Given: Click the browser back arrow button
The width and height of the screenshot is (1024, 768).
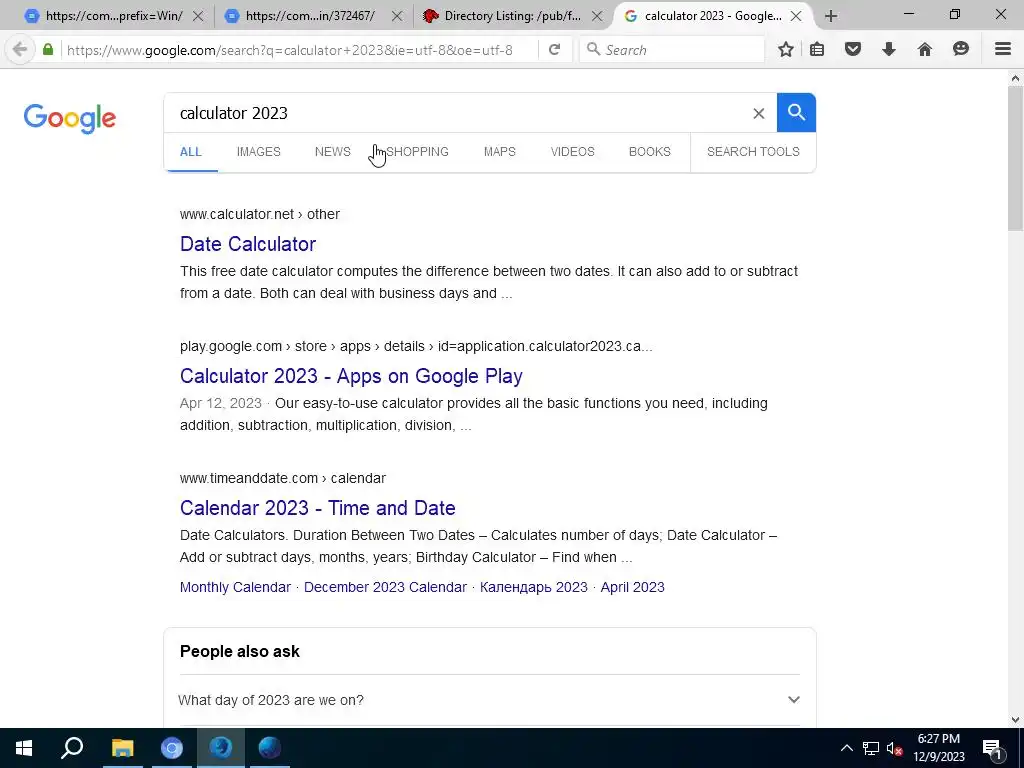Looking at the screenshot, I should [x=20, y=50].
